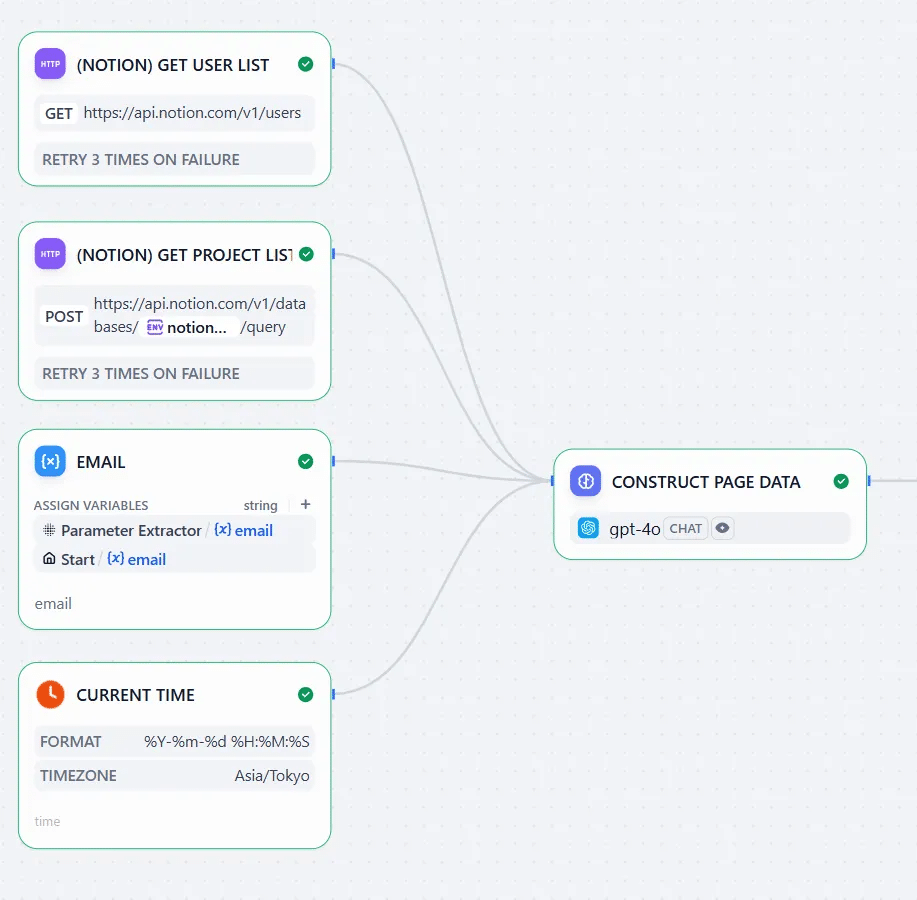Screen dimensions: 917x900
Task: Click the OpenAI gpt-4o model icon
Action: 588,528
